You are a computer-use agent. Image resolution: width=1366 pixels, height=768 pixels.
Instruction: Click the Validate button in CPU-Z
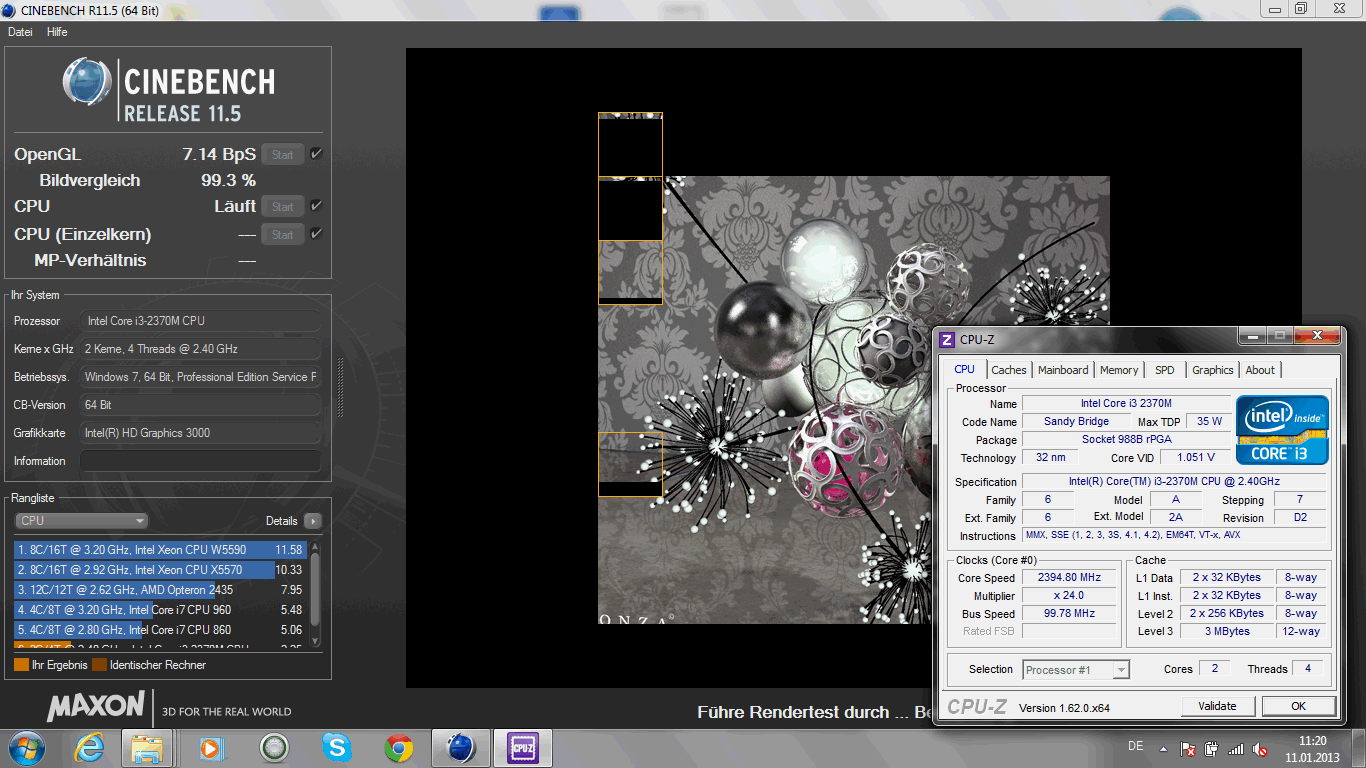(x=1217, y=706)
